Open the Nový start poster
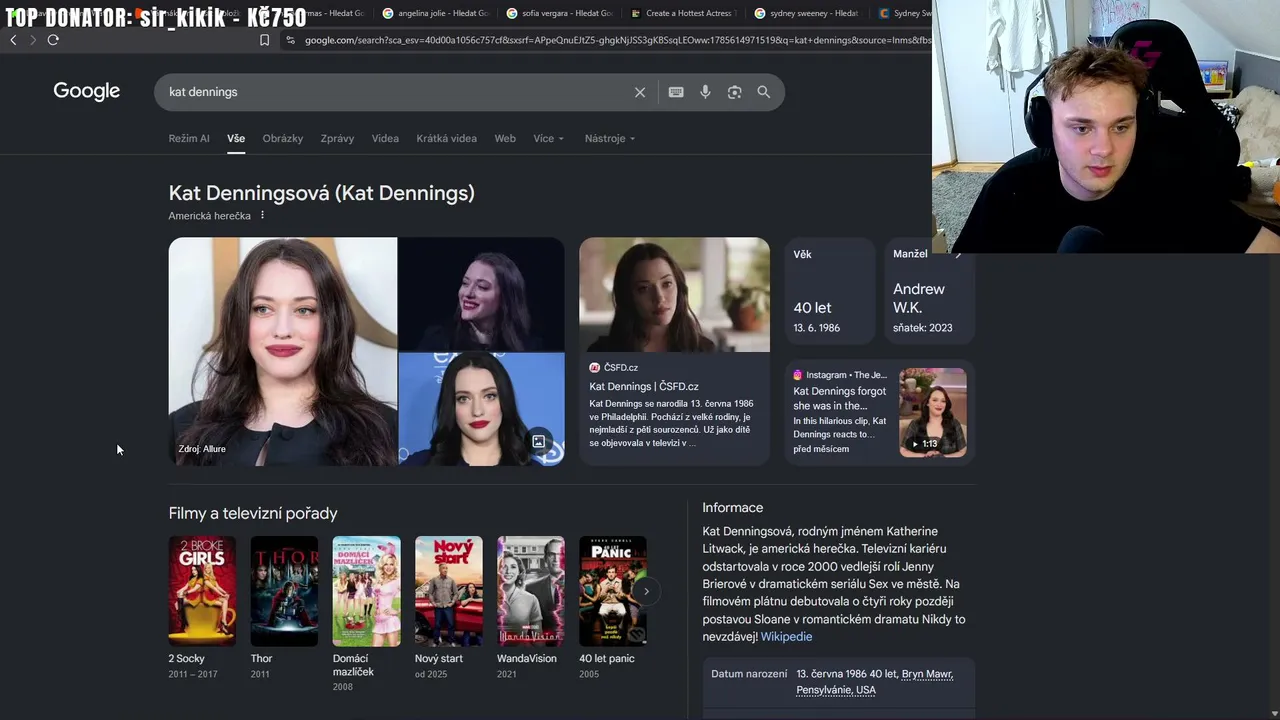 tap(449, 591)
